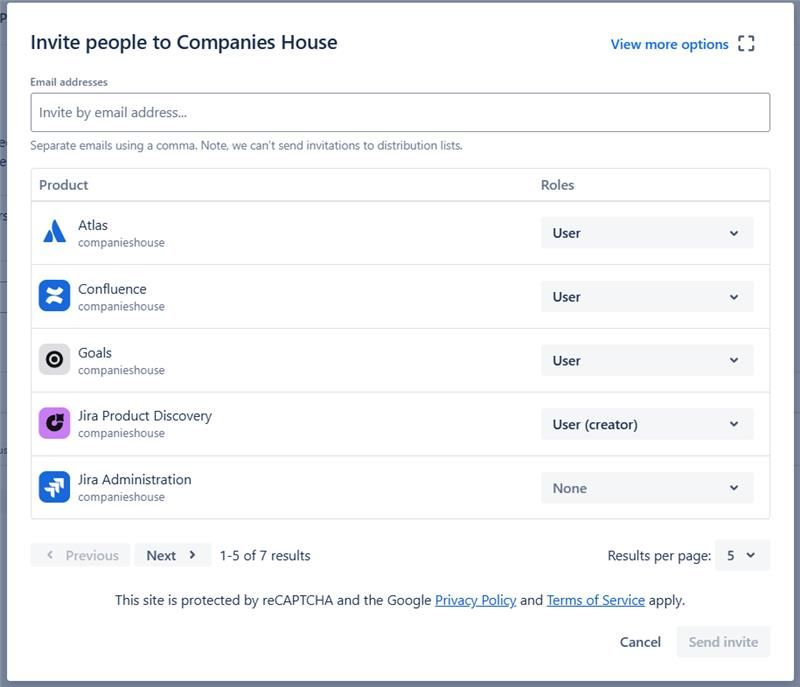The image size is (800, 687).
Task: Open the Confluence role dropdown
Action: [647, 297]
